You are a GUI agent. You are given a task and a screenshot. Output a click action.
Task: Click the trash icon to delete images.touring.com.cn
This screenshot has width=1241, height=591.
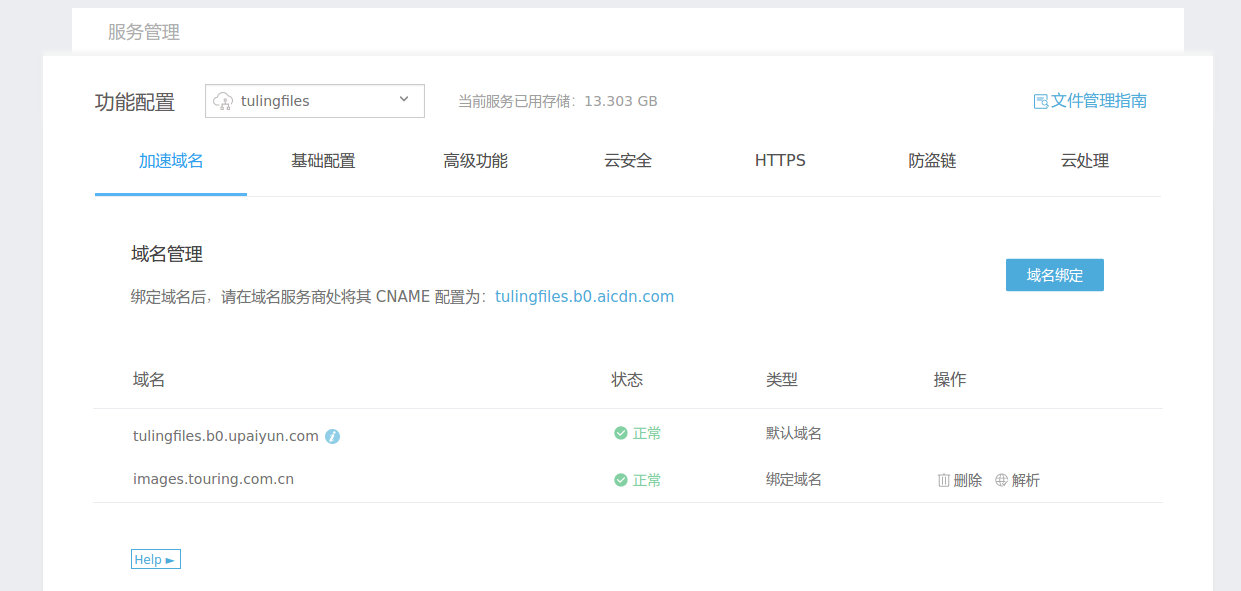pos(943,480)
